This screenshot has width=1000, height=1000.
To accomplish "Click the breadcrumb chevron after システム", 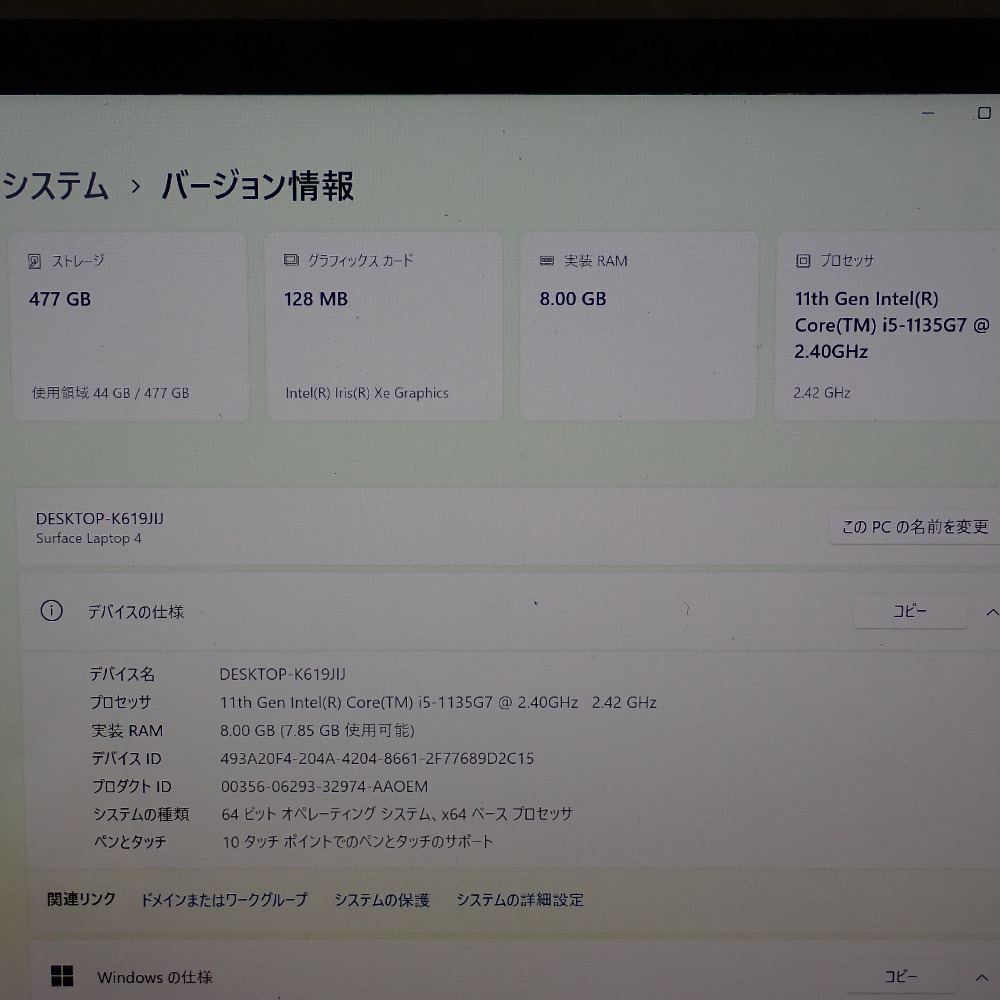I will 135,186.
